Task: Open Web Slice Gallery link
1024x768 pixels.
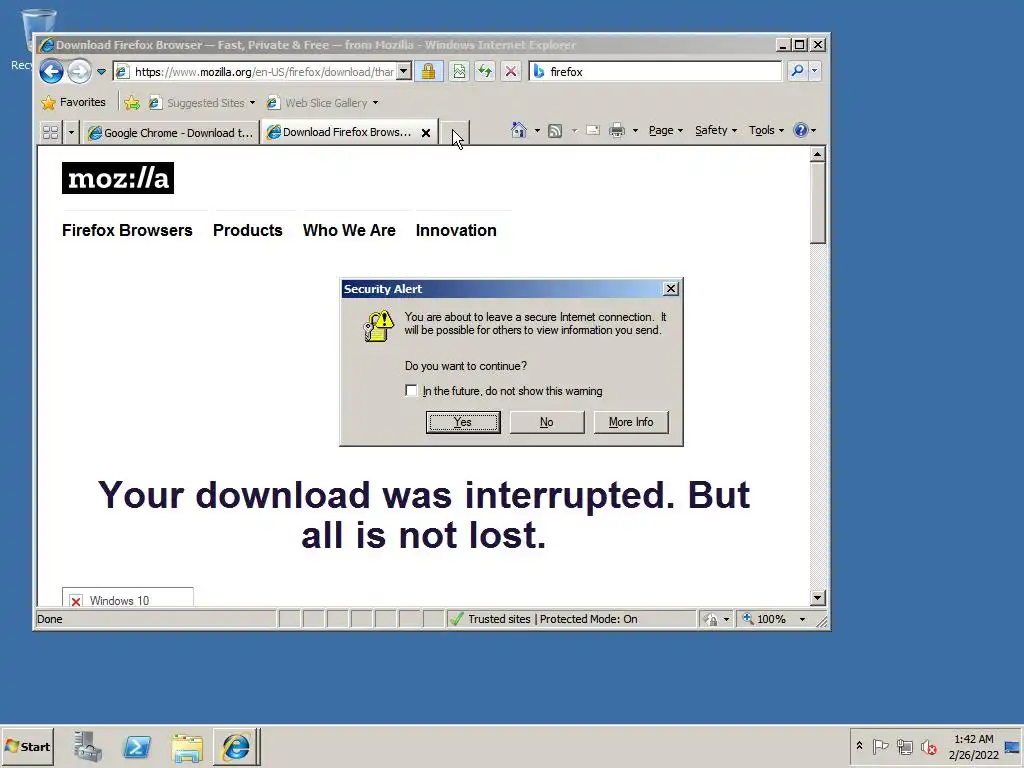Action: pyautogui.click(x=323, y=103)
